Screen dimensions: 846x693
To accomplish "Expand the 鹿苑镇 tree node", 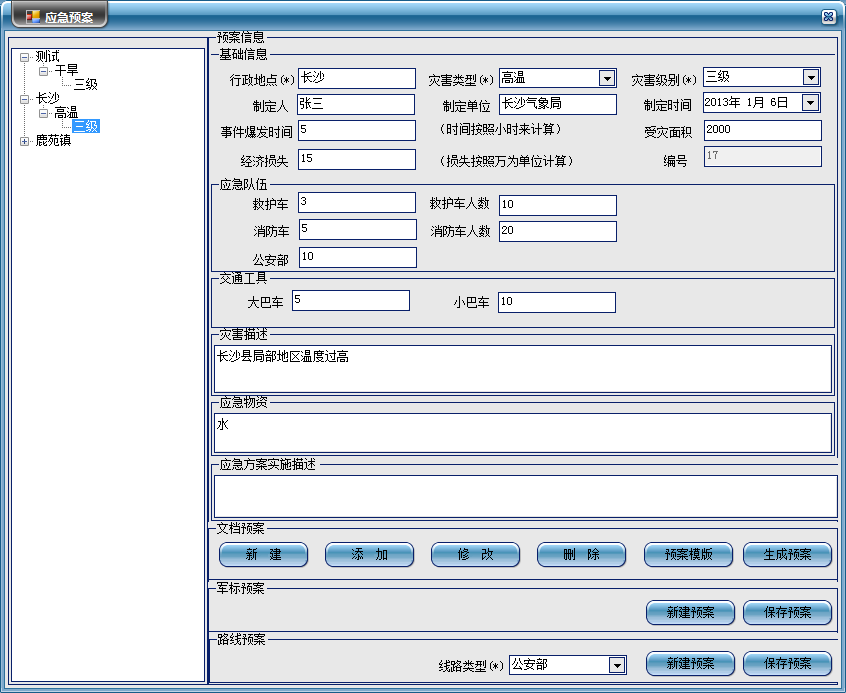I will [x=25, y=141].
